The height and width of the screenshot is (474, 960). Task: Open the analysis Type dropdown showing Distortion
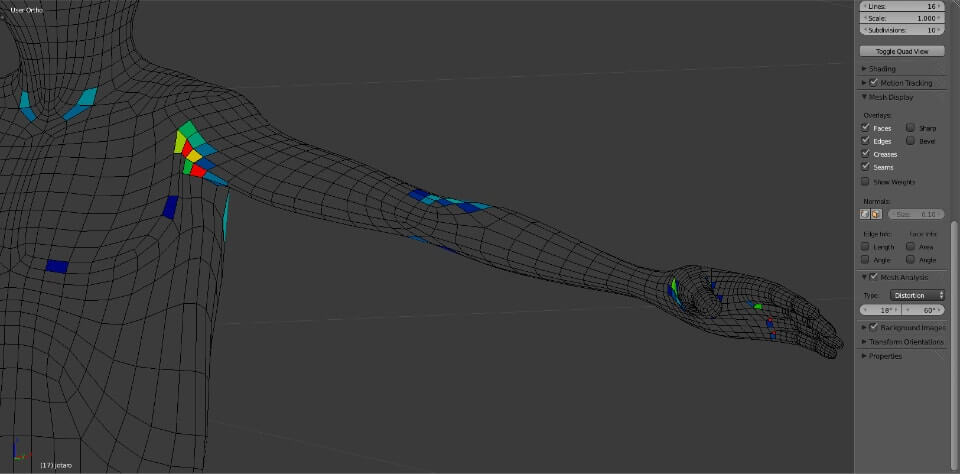click(x=917, y=295)
